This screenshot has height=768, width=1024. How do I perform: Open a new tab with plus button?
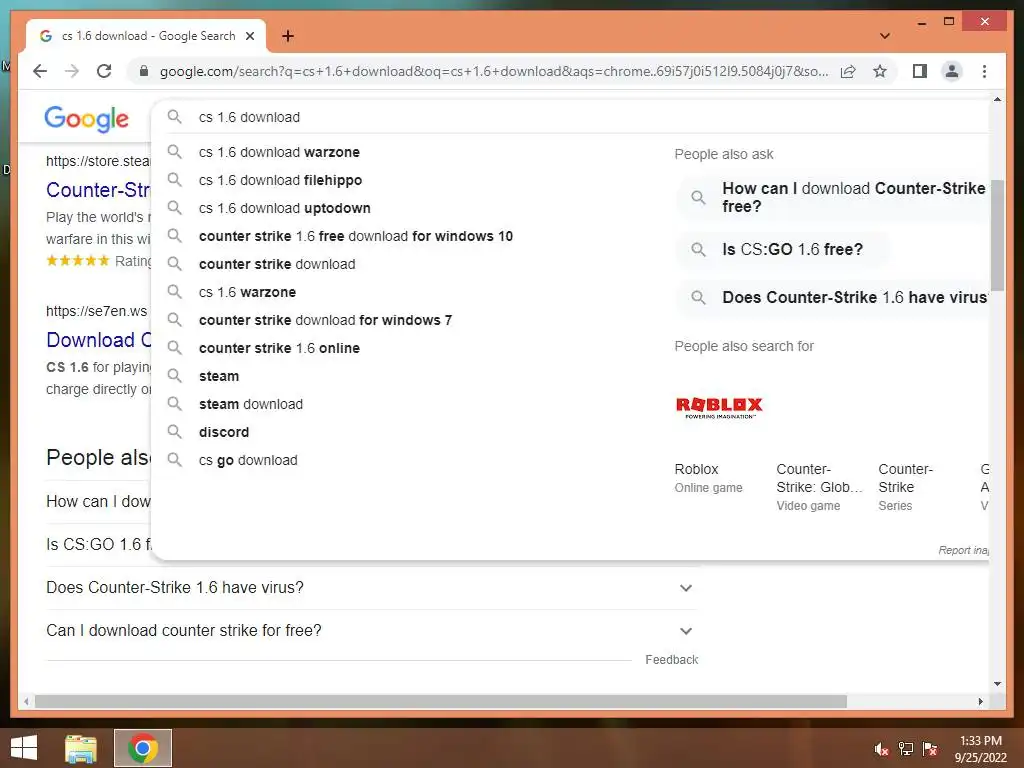(287, 36)
